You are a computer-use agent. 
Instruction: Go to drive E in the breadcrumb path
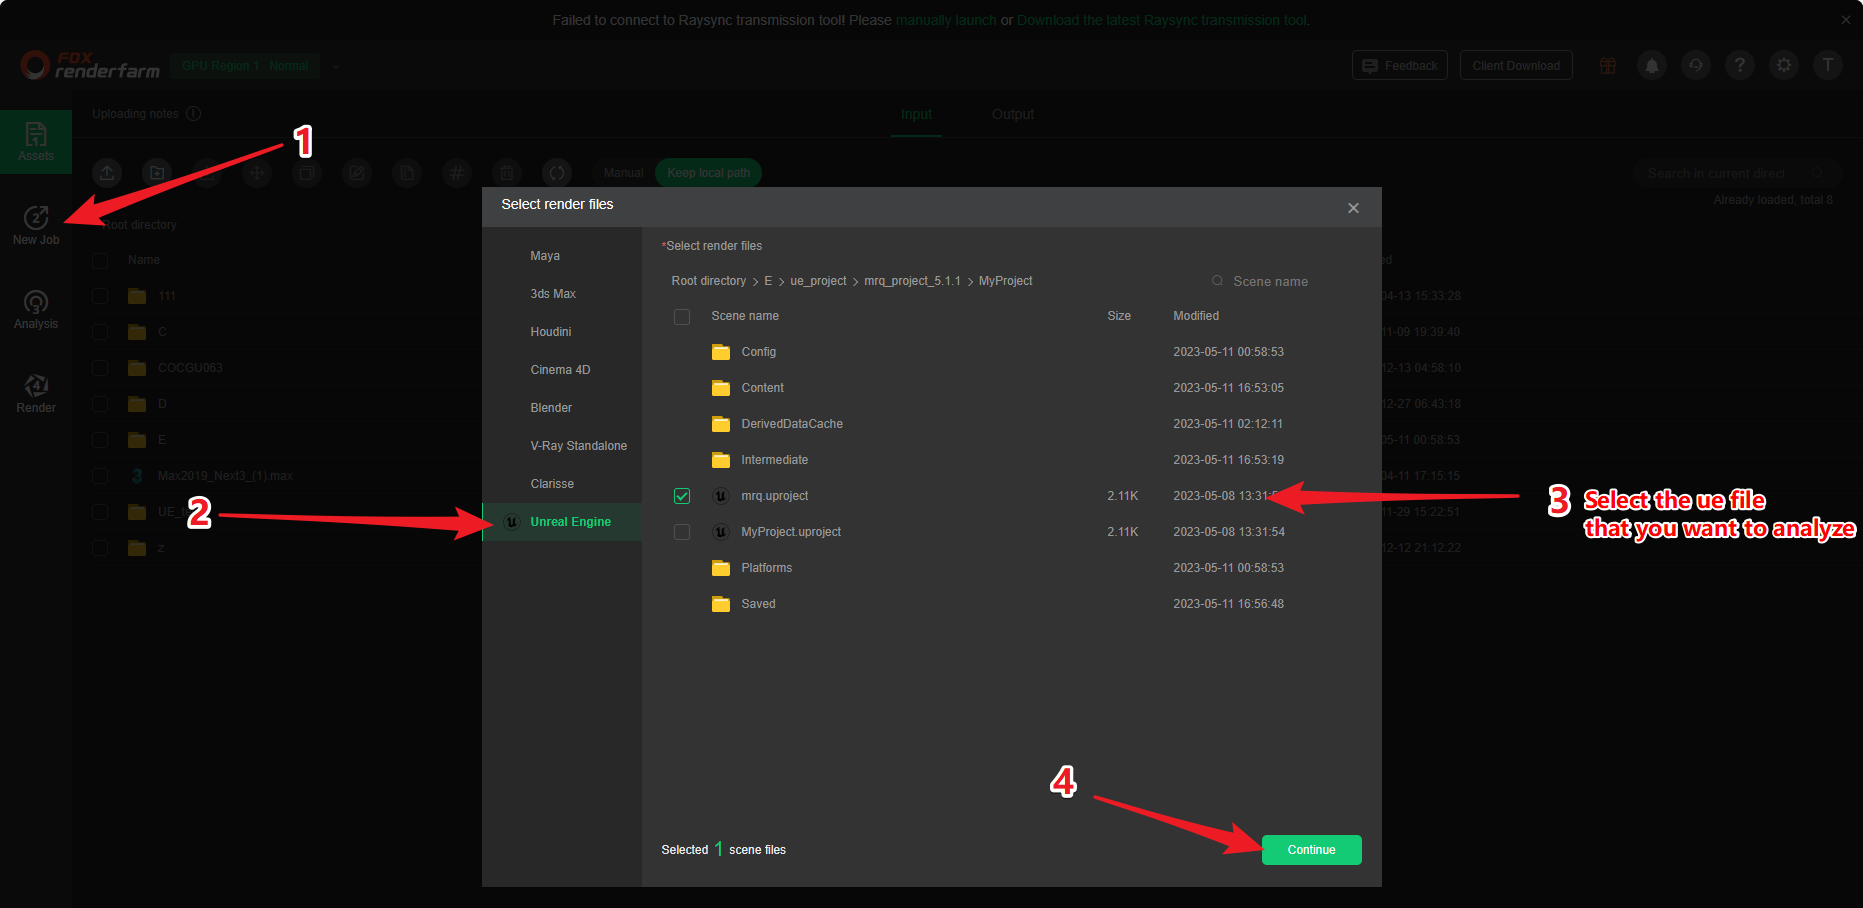pyautogui.click(x=768, y=281)
